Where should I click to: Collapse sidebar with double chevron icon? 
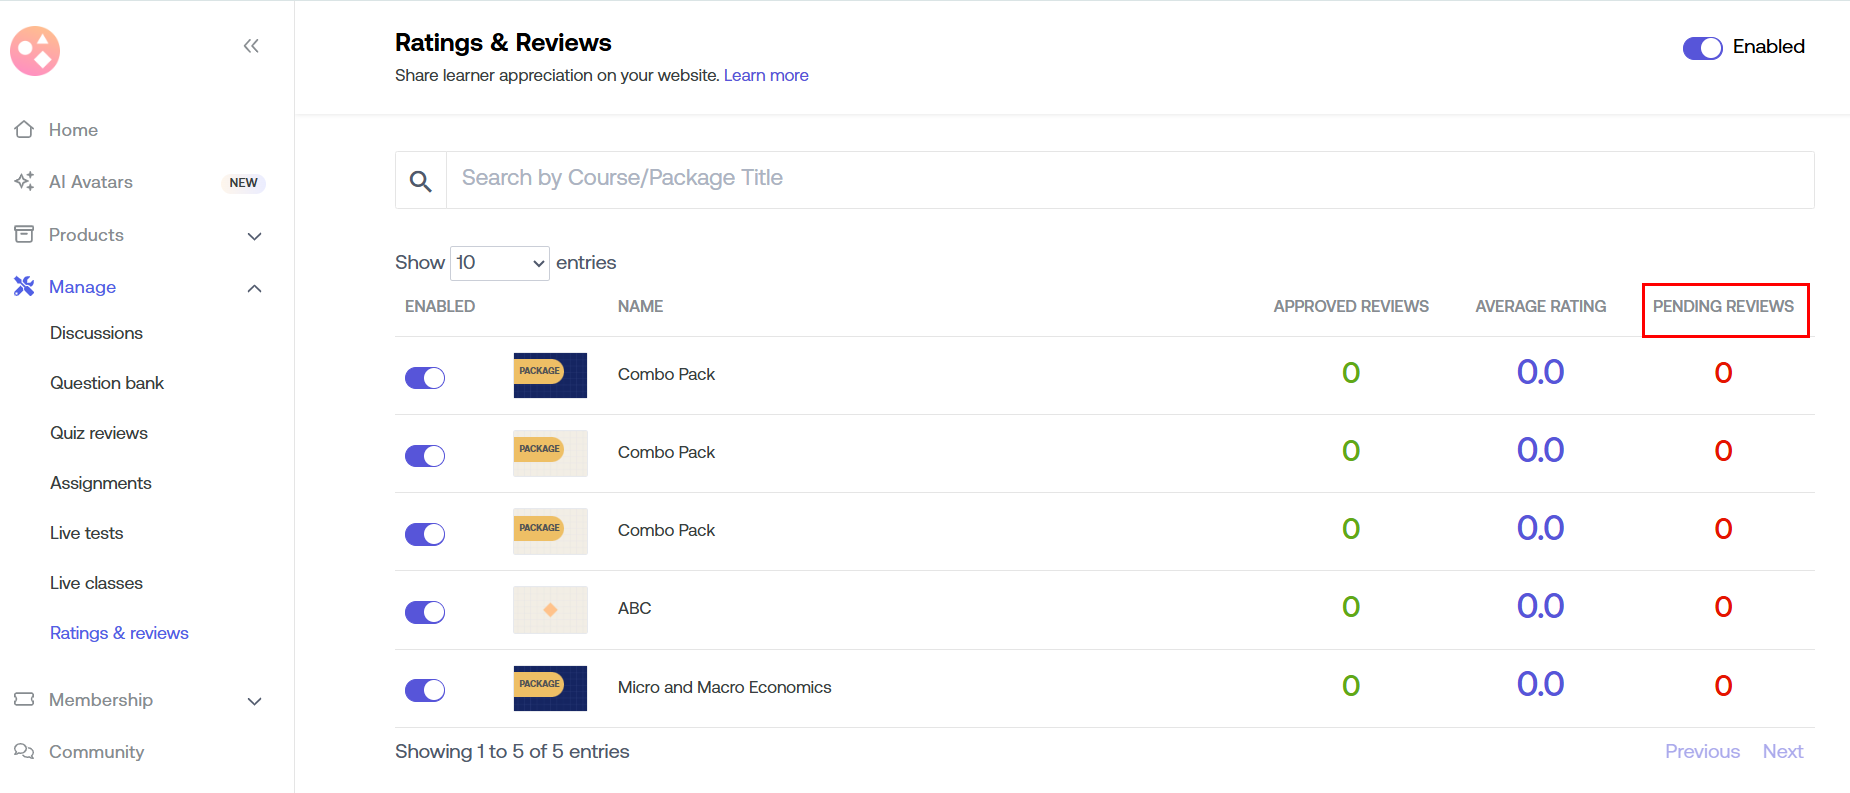click(x=251, y=46)
